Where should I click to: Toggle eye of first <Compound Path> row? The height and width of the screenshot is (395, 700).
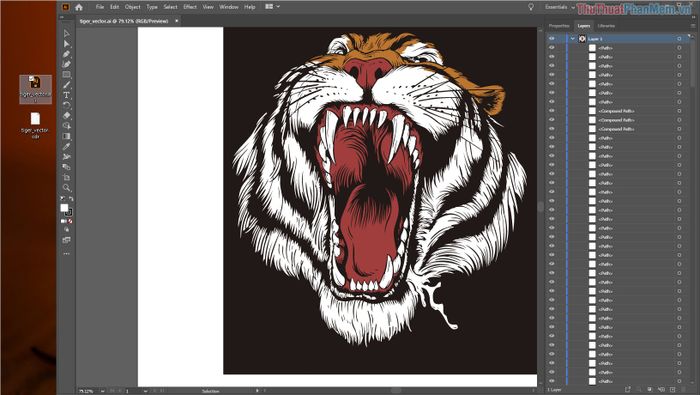[552, 111]
